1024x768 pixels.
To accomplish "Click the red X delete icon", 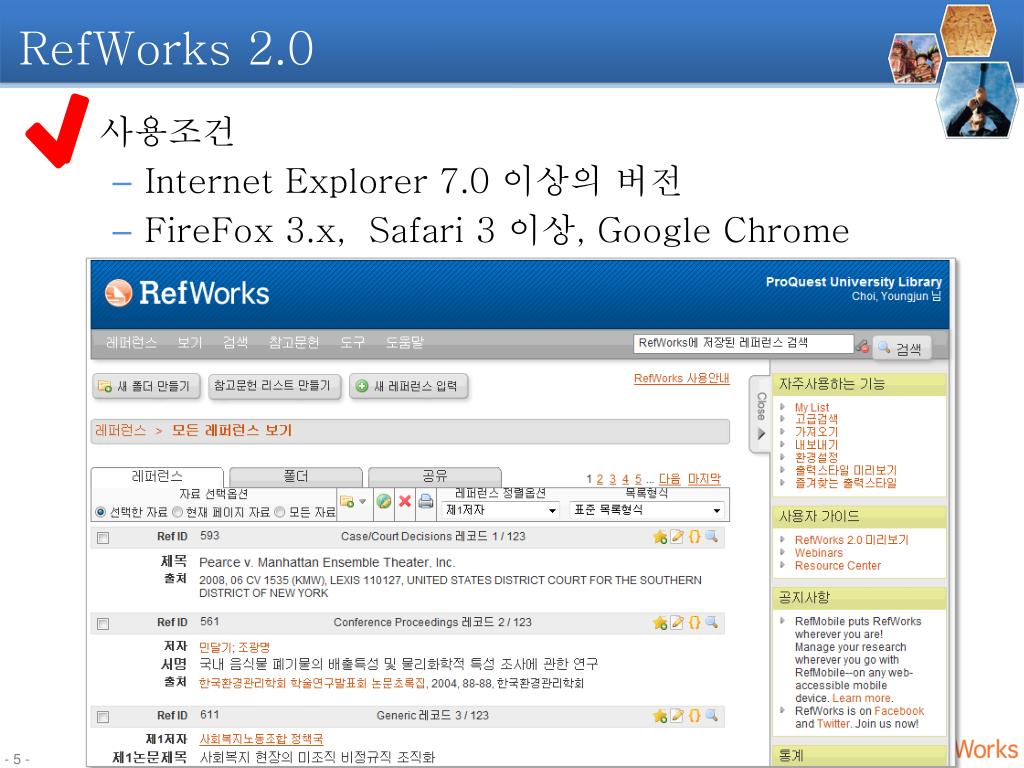I will (405, 502).
